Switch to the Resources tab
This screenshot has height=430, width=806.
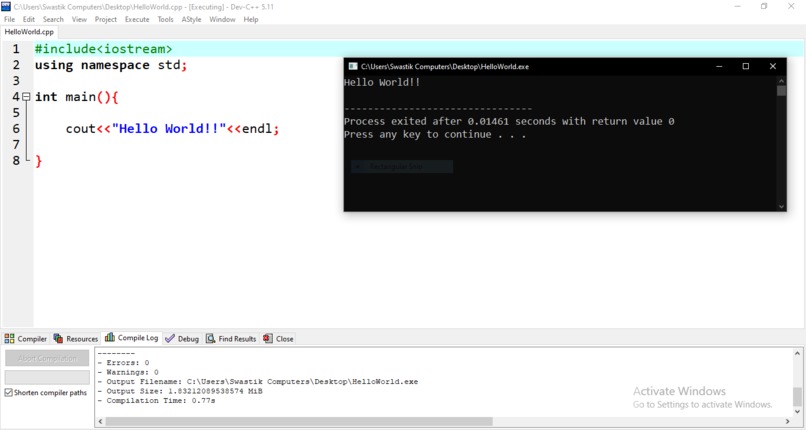coord(76,339)
